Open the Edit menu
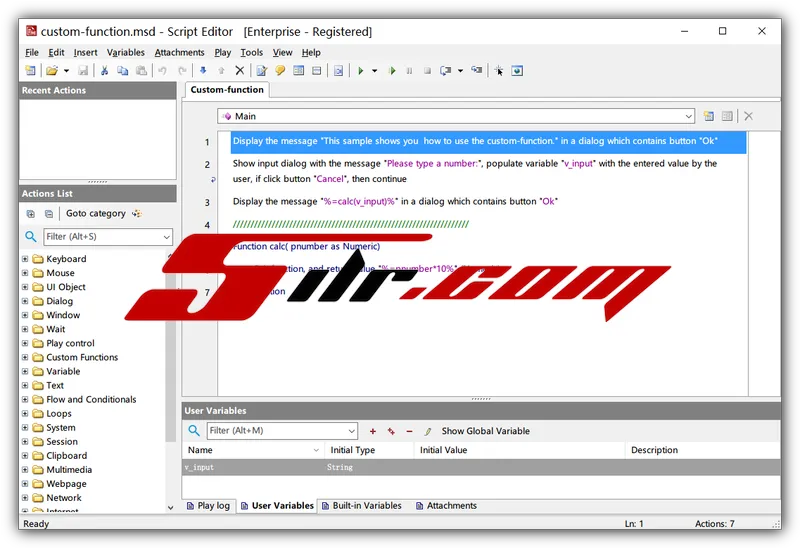The width and height of the screenshot is (800, 548). [56, 53]
